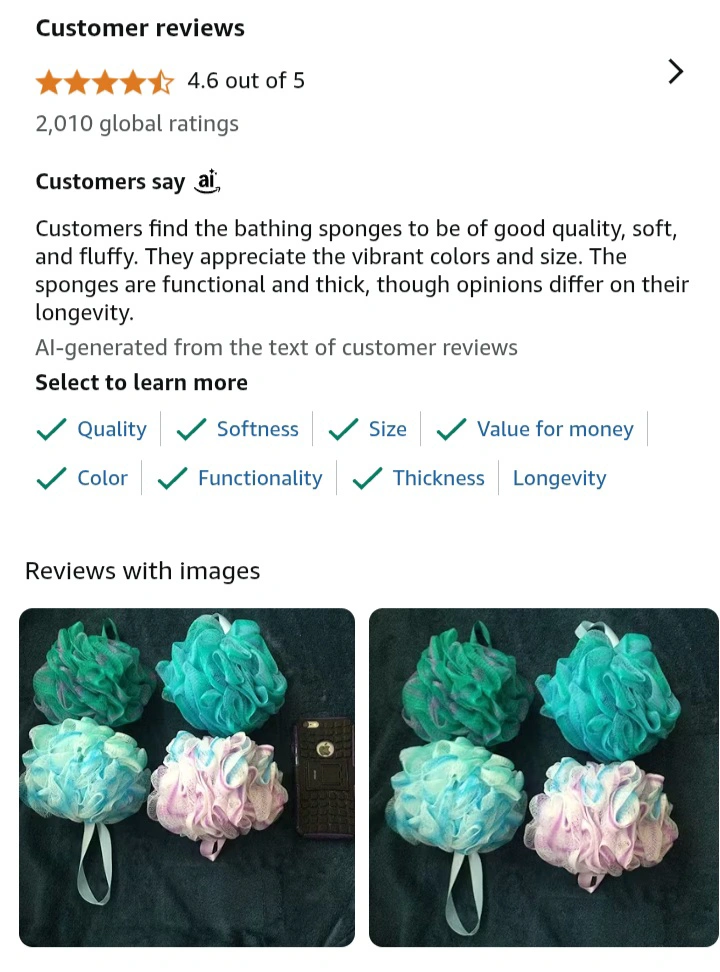Open the customer reviews chevron arrow
The image size is (720, 972).
[675, 71]
